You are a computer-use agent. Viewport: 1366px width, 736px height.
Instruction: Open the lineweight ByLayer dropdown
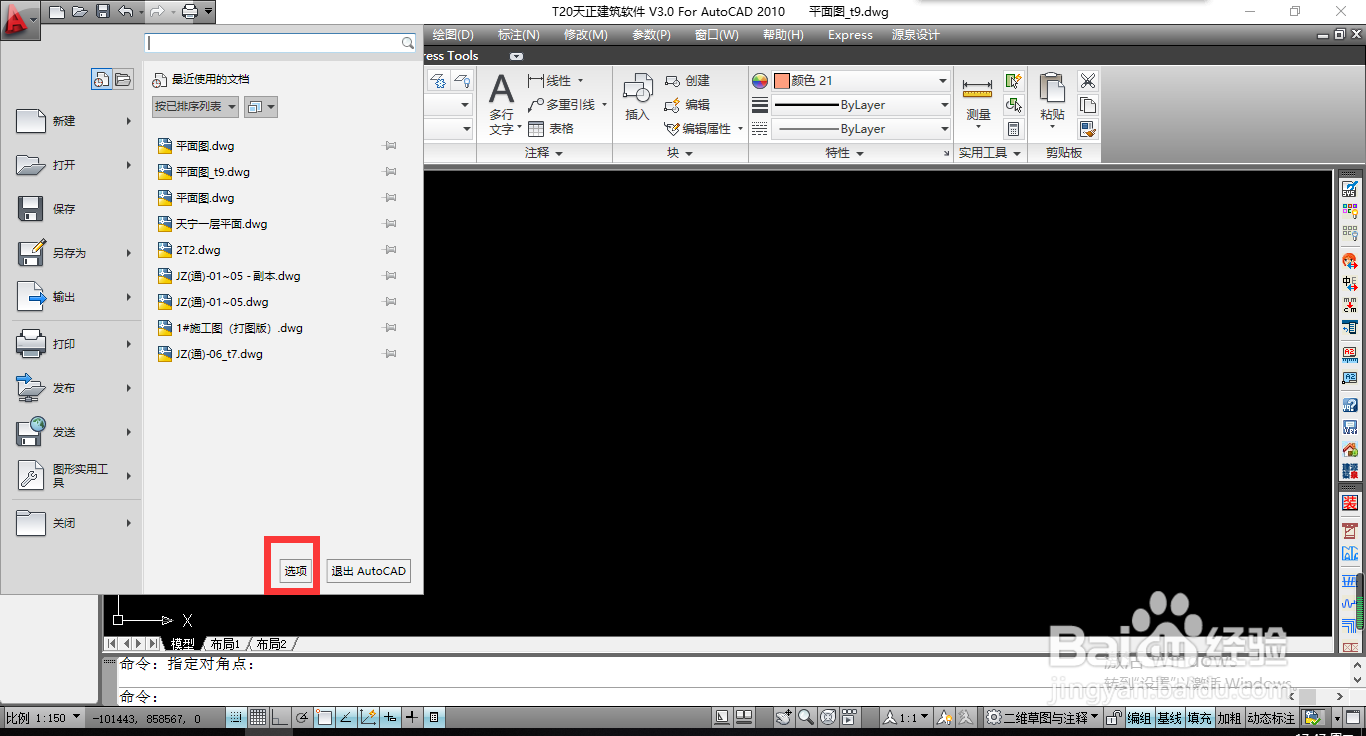861,105
